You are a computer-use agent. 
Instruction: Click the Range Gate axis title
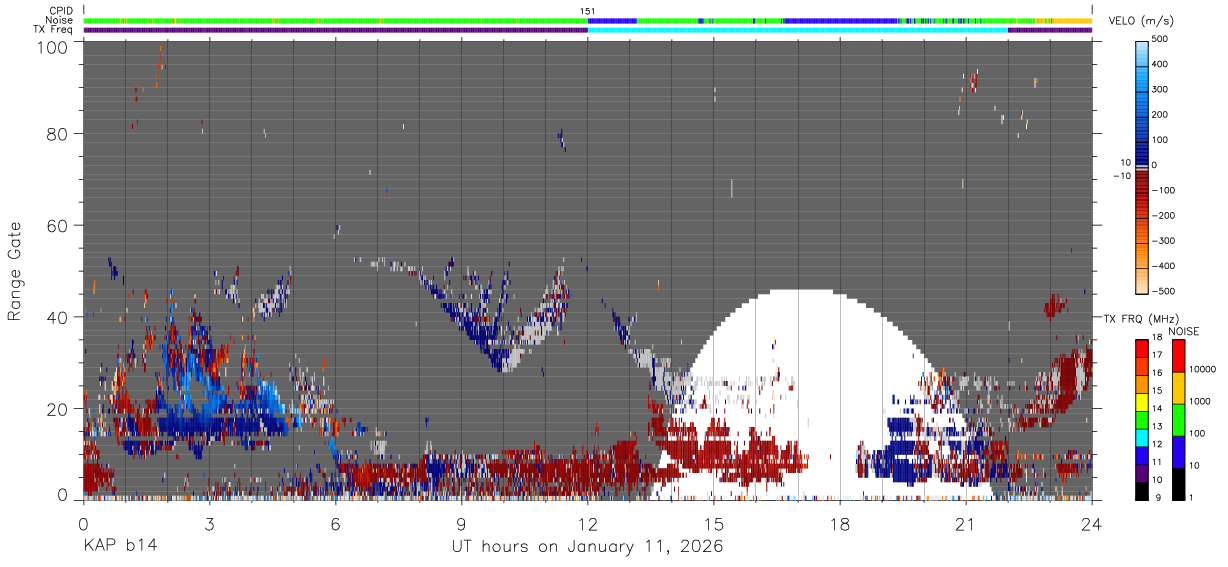(x=16, y=272)
